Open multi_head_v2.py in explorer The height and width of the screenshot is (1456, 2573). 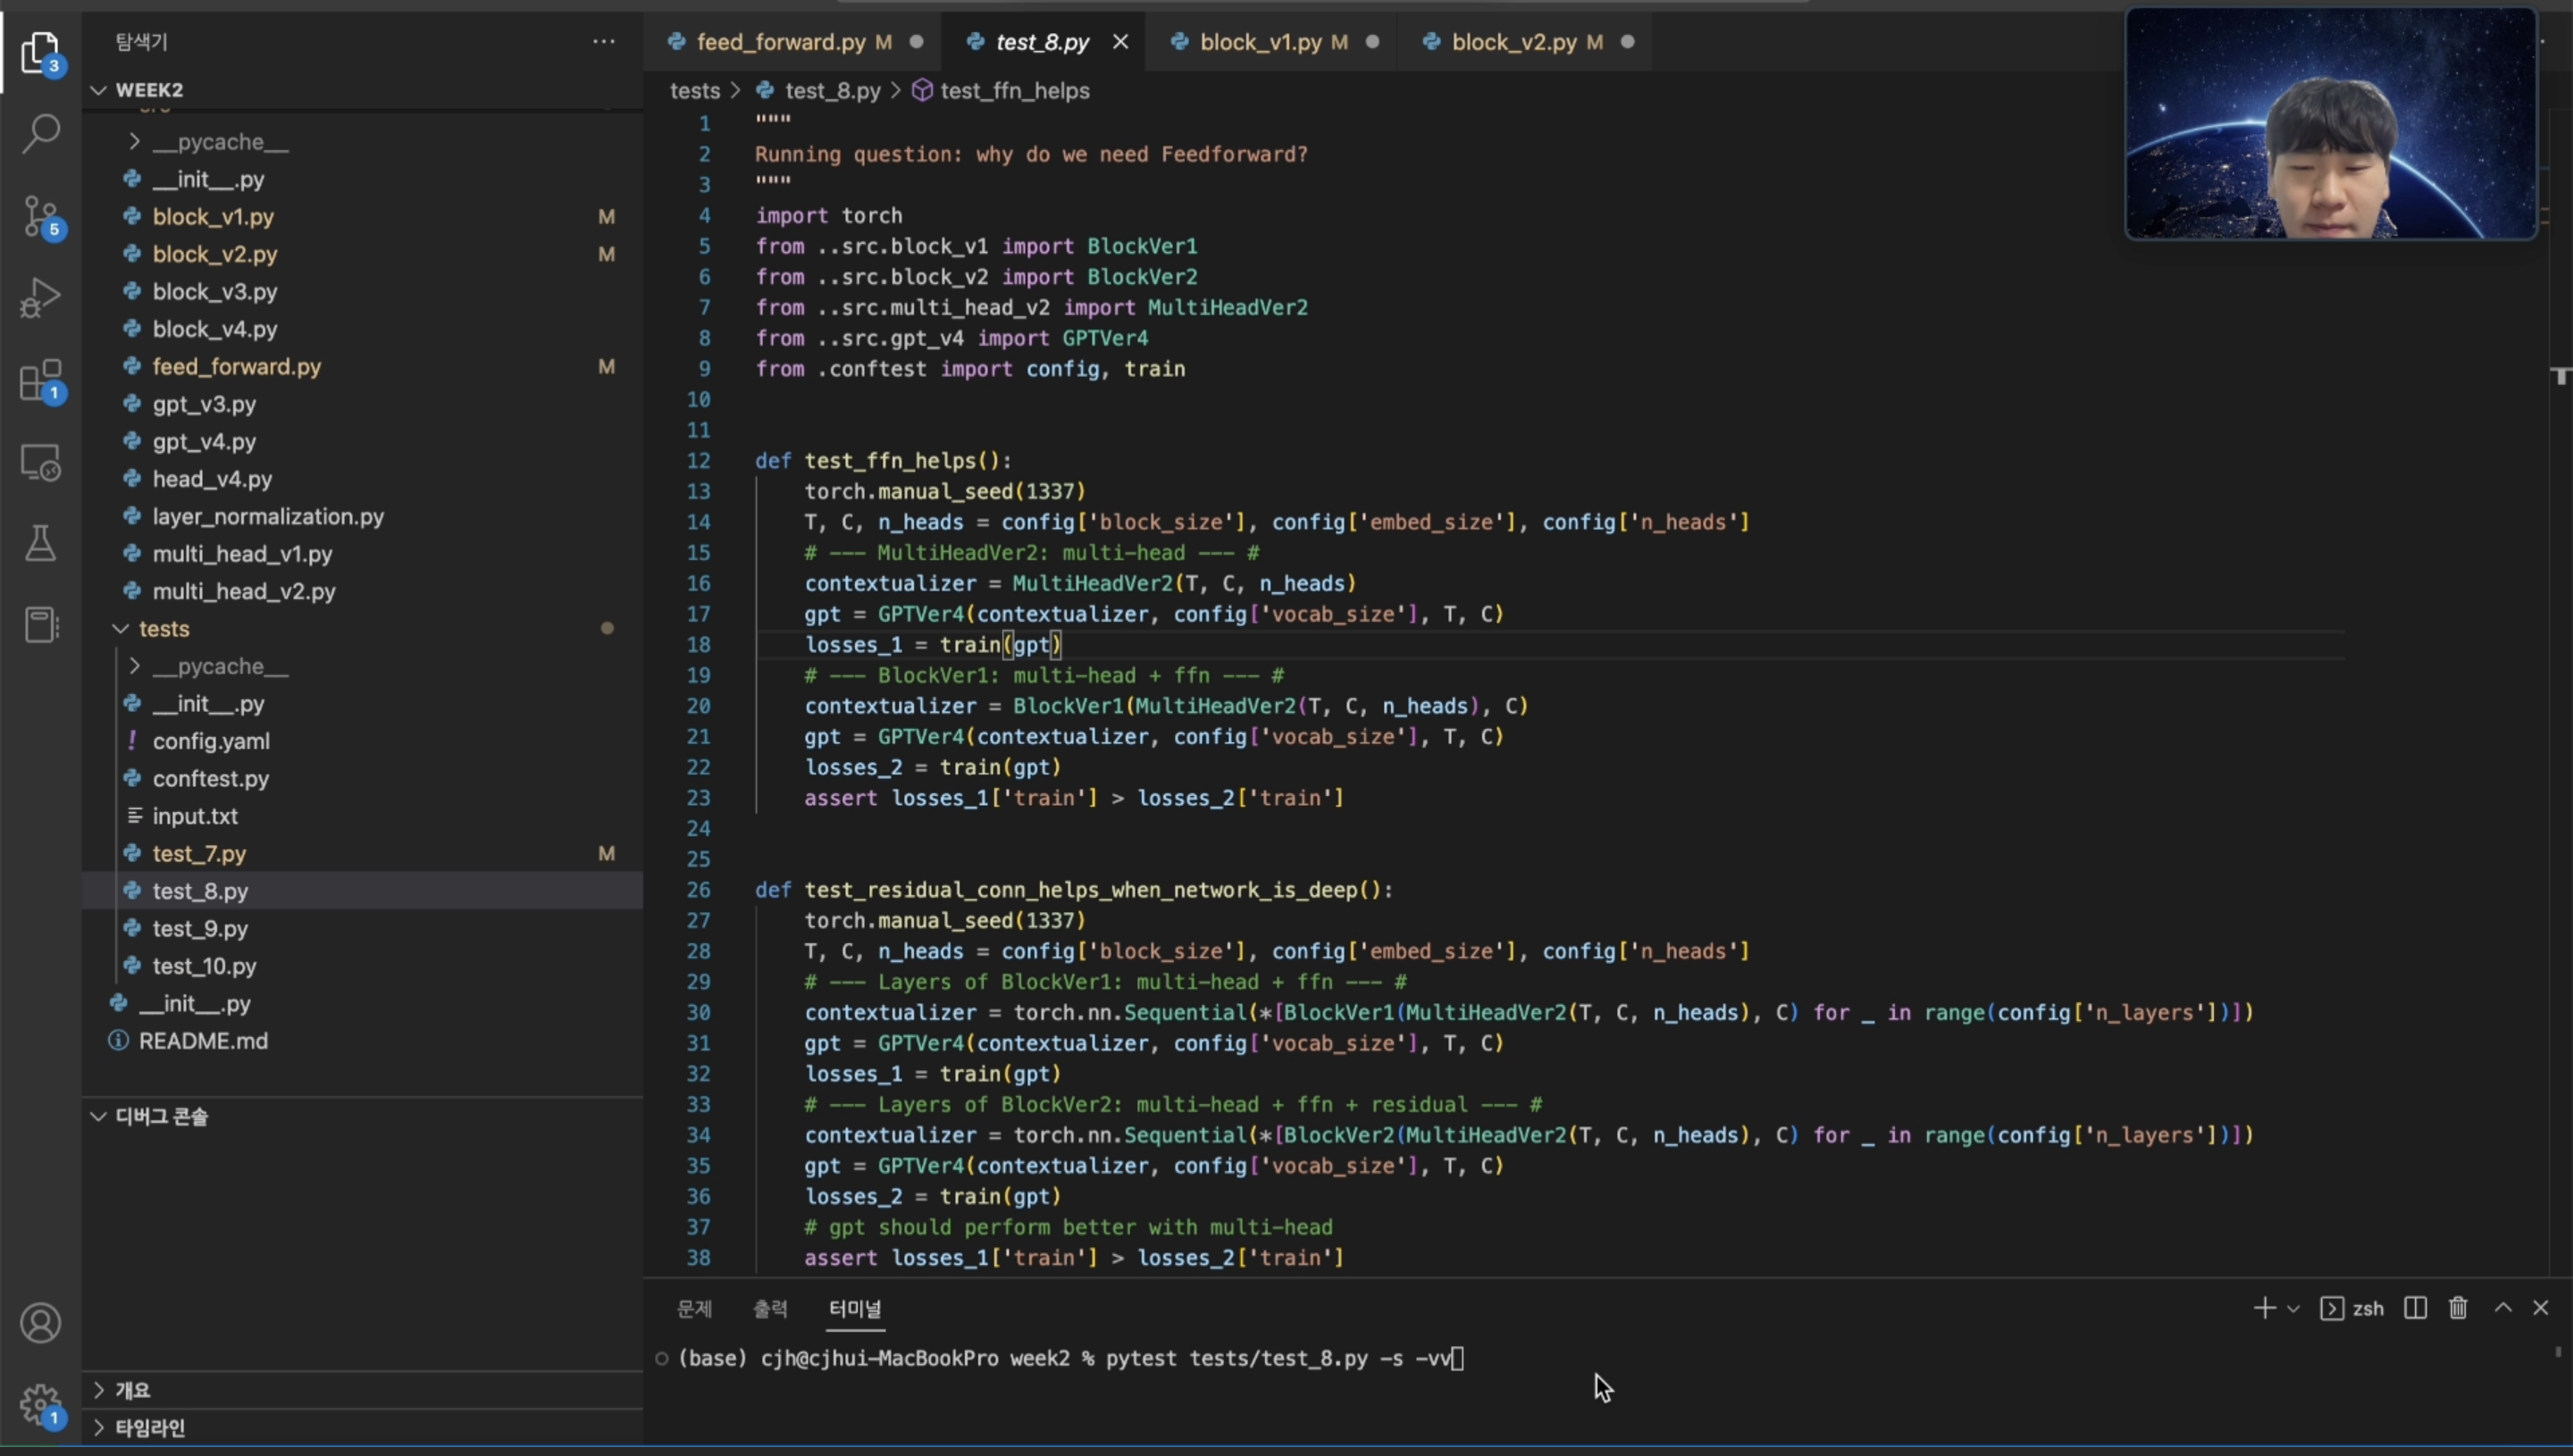tap(362, 592)
